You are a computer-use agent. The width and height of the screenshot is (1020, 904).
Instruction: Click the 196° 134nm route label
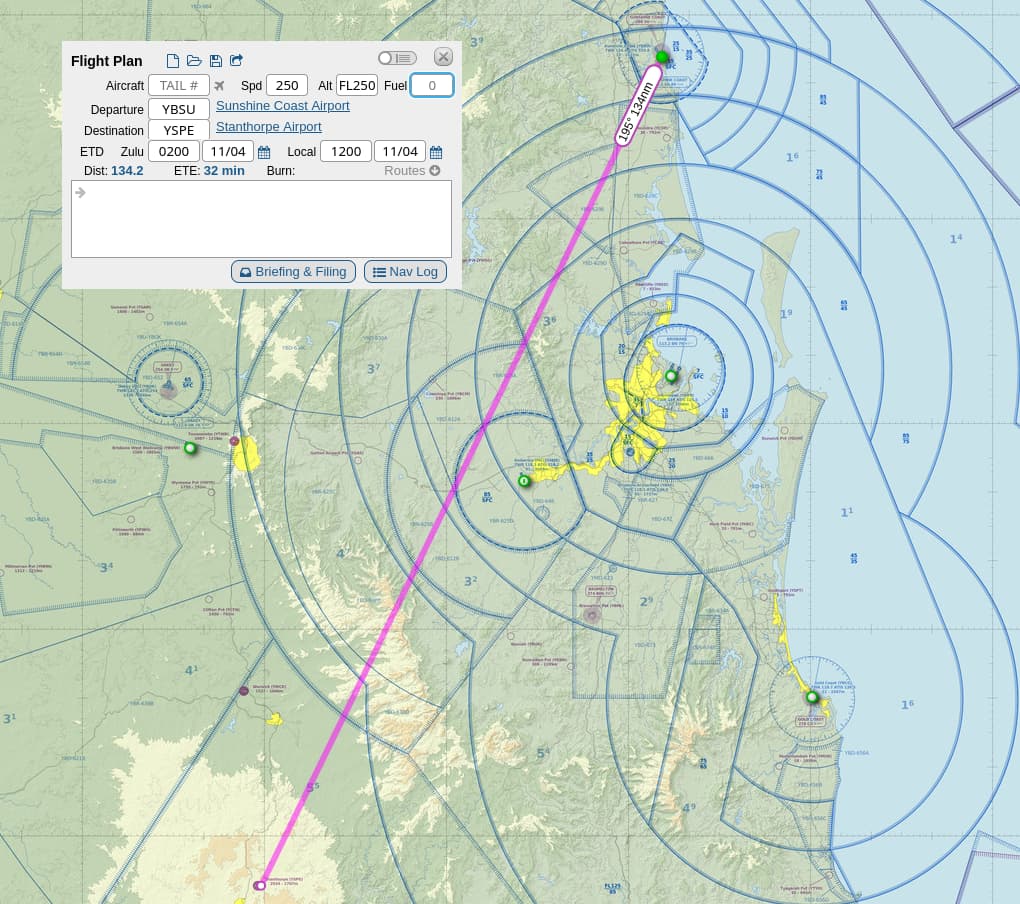[636, 107]
